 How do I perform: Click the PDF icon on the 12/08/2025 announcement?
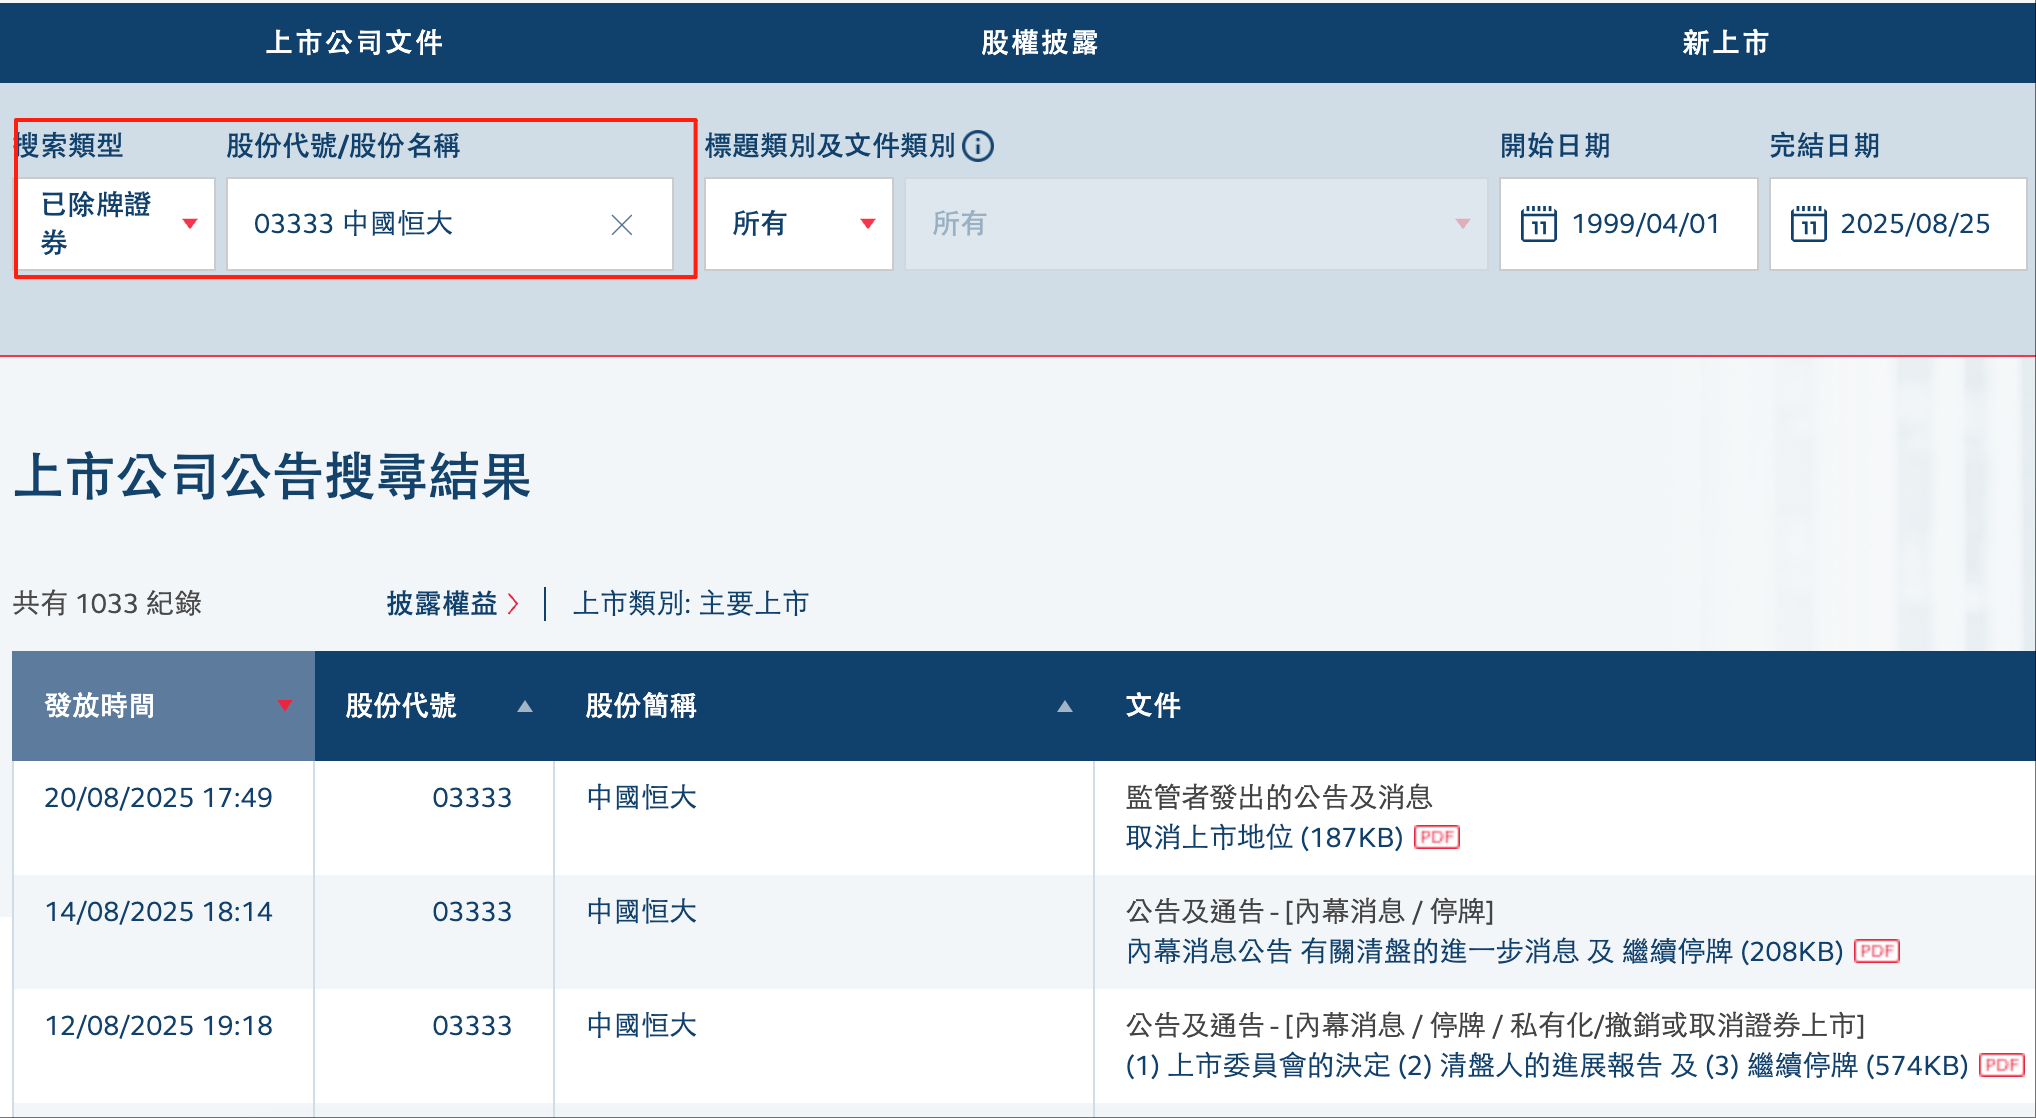(2001, 1066)
